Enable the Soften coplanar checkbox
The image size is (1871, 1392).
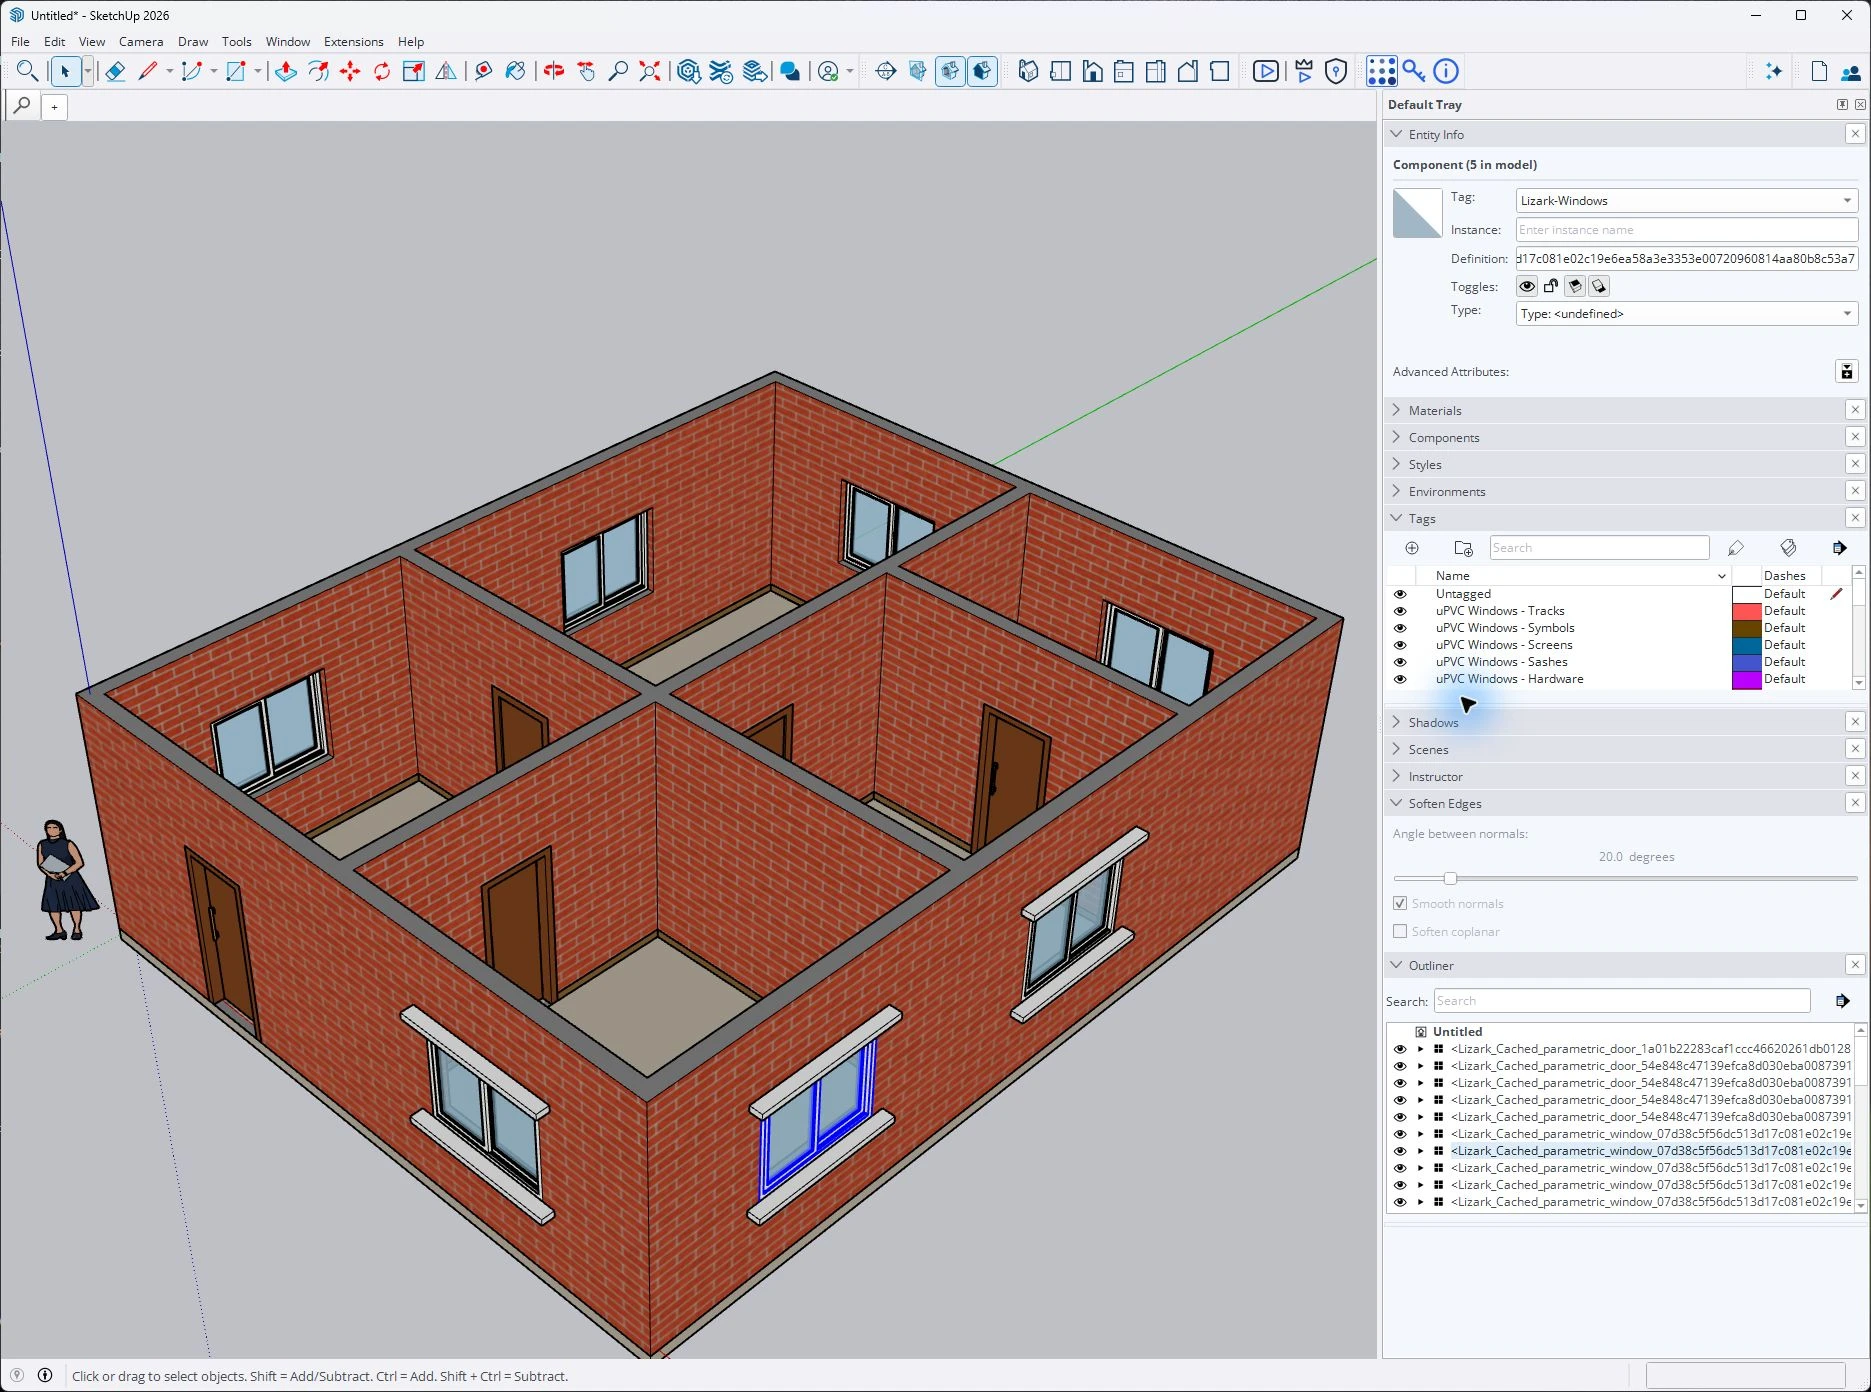coord(1400,931)
